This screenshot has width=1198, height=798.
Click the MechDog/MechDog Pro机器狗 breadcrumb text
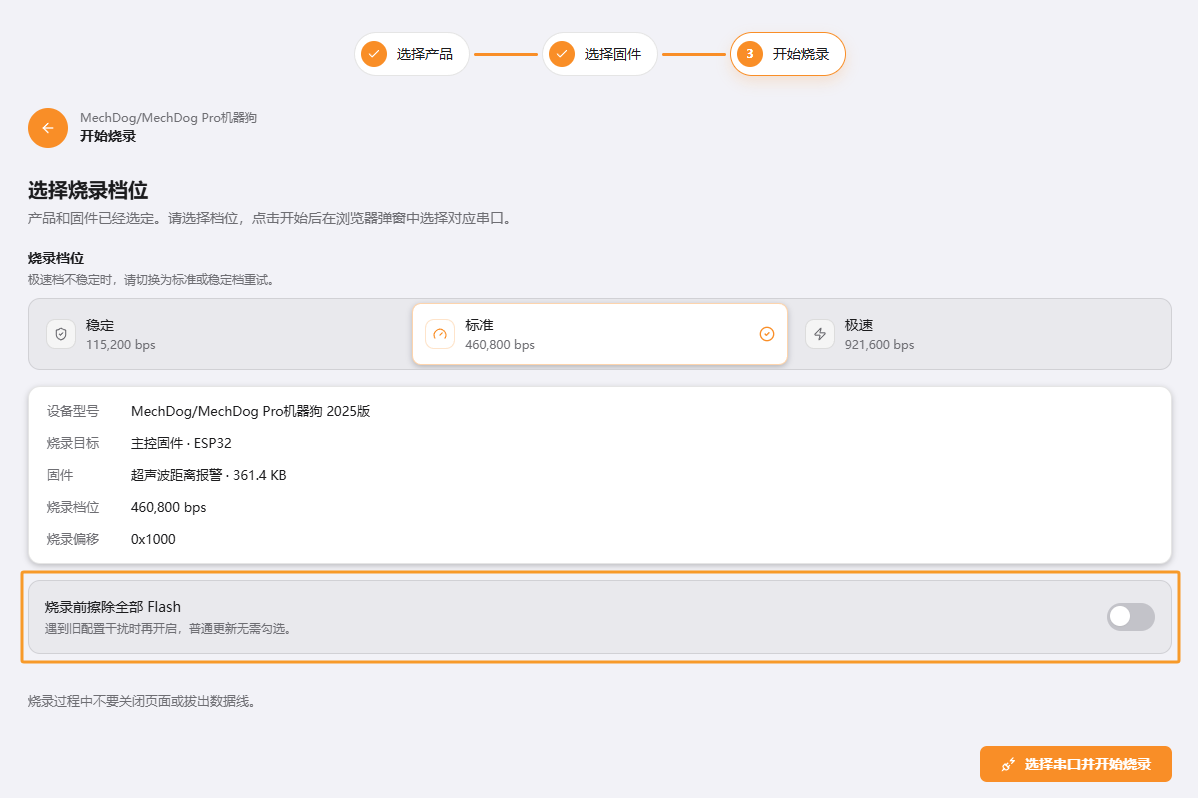[168, 118]
